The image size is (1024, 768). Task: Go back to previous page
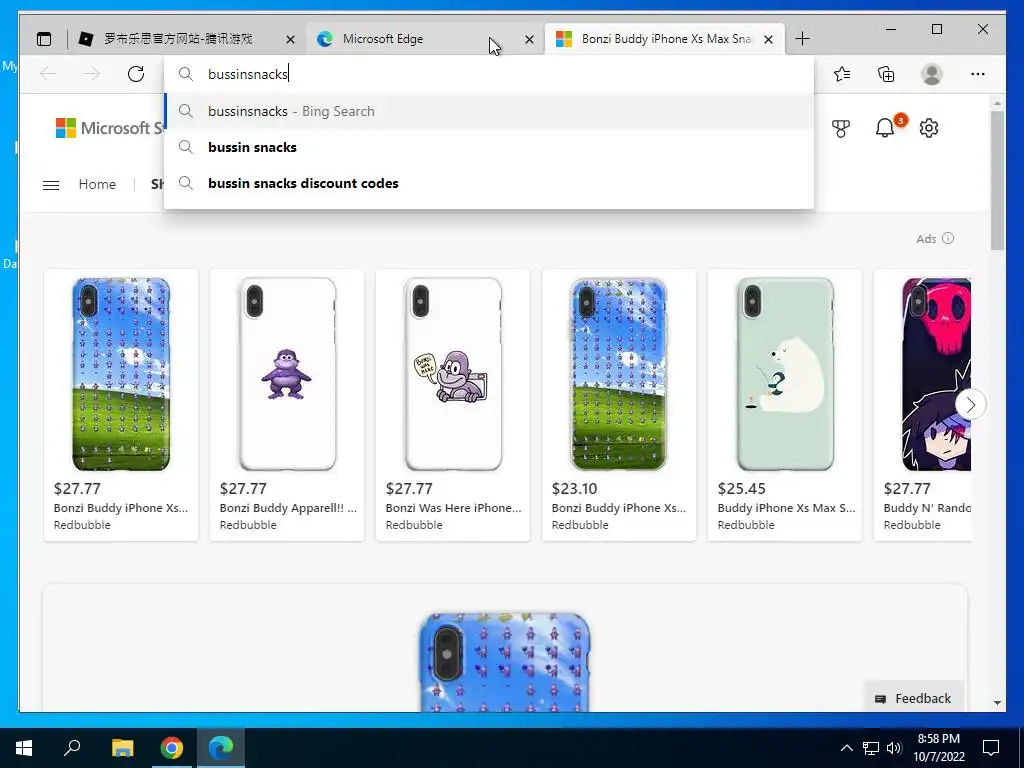pos(48,74)
